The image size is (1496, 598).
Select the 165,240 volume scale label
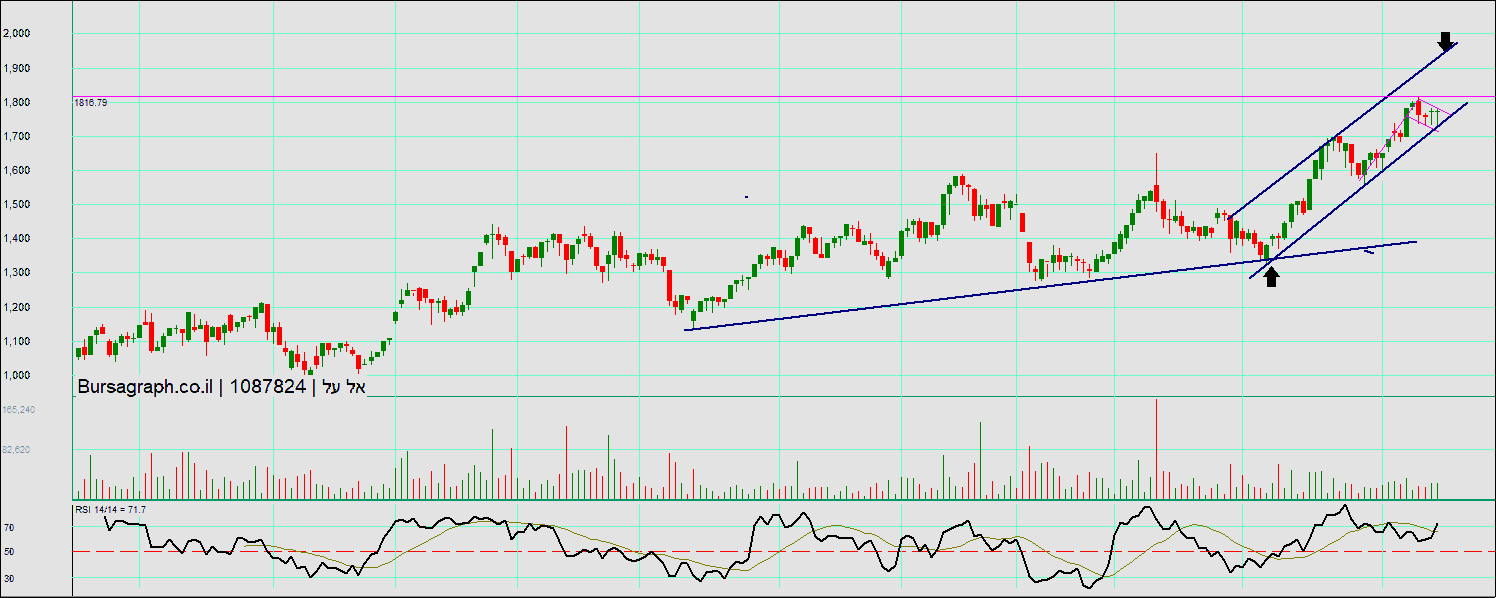pyautogui.click(x=19, y=410)
